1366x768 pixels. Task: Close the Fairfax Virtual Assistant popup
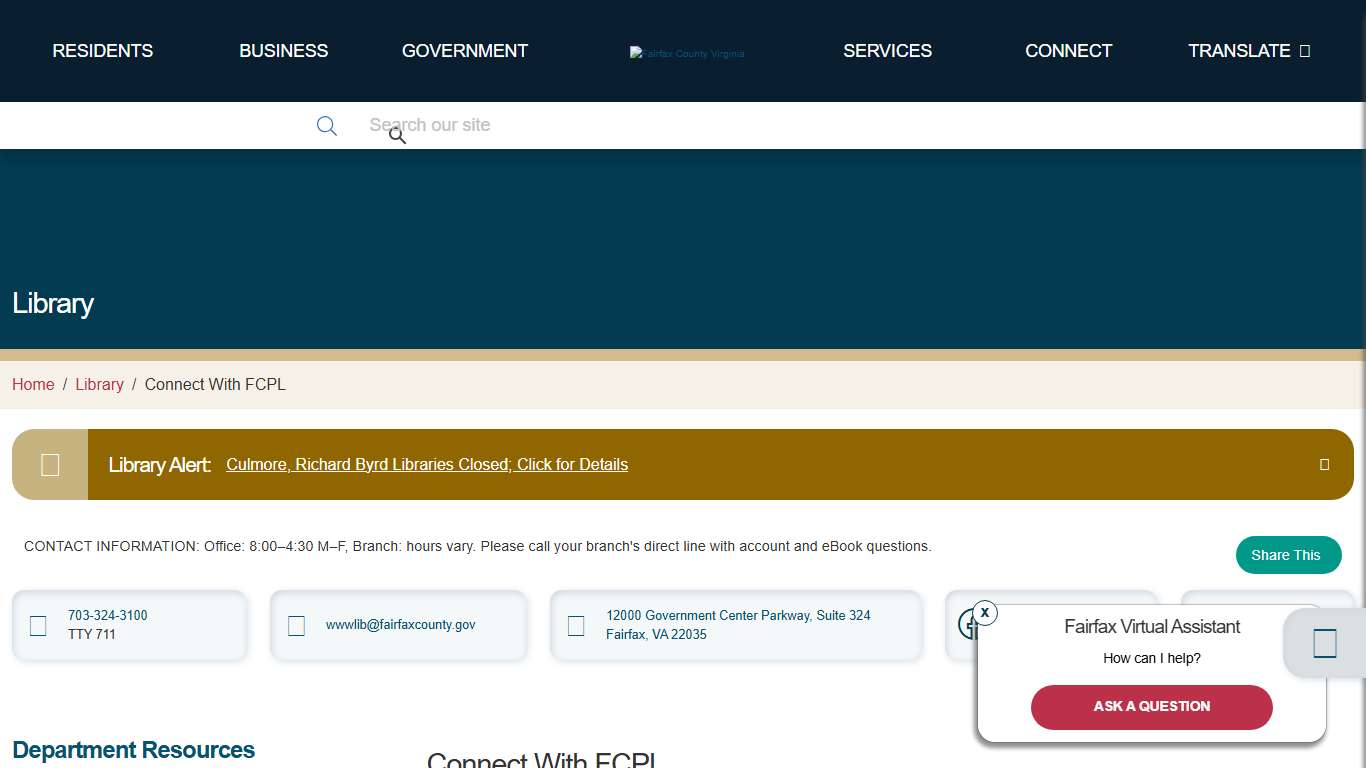(x=984, y=612)
